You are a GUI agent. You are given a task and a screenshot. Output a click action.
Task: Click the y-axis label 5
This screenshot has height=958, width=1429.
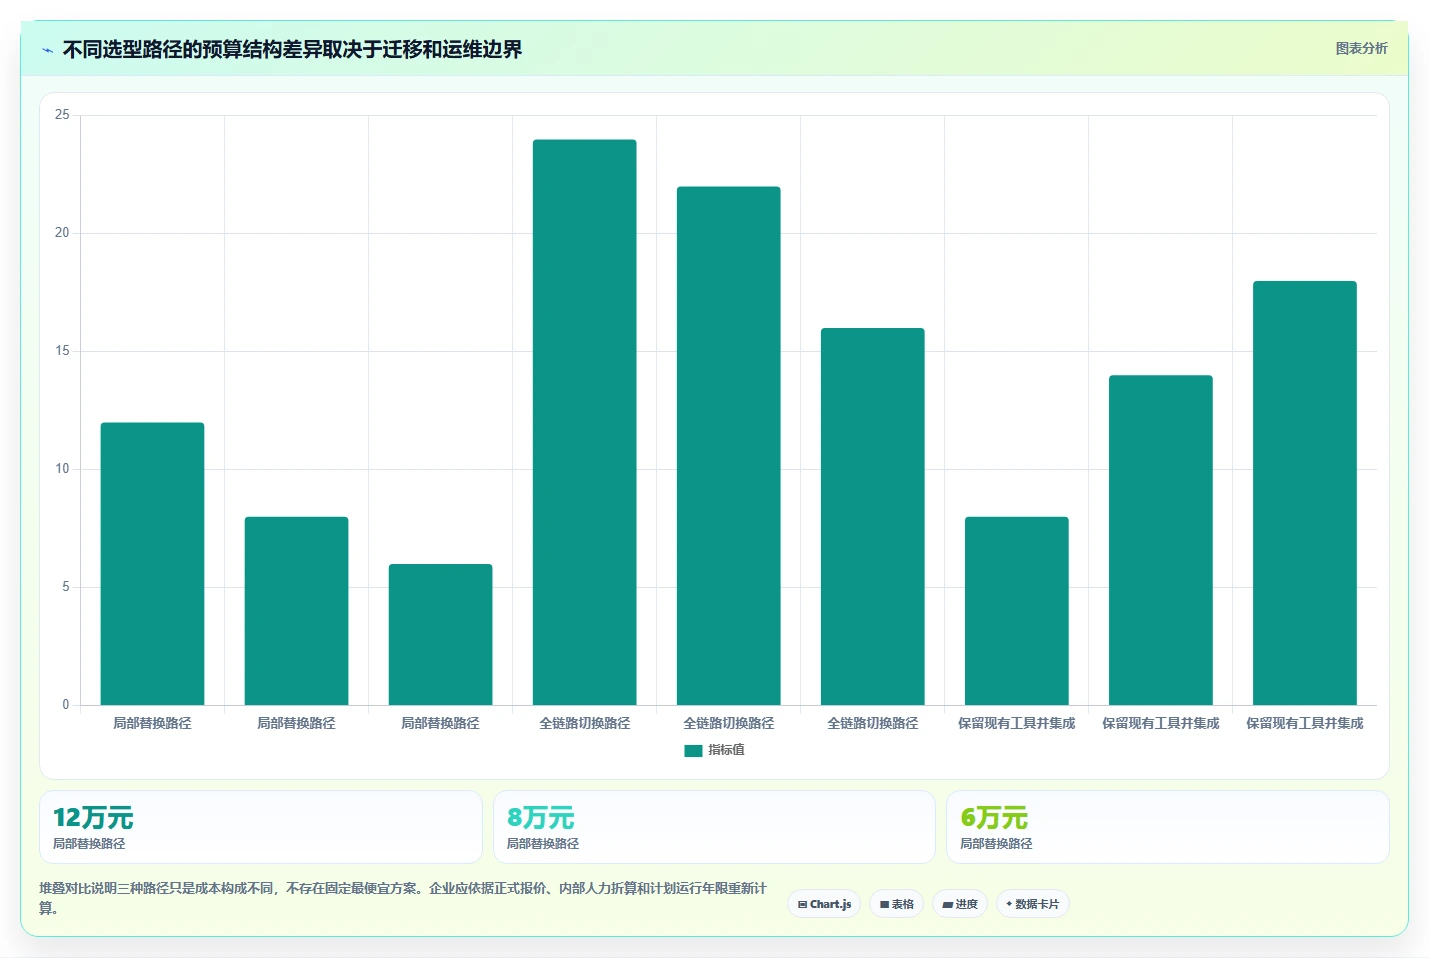66,587
